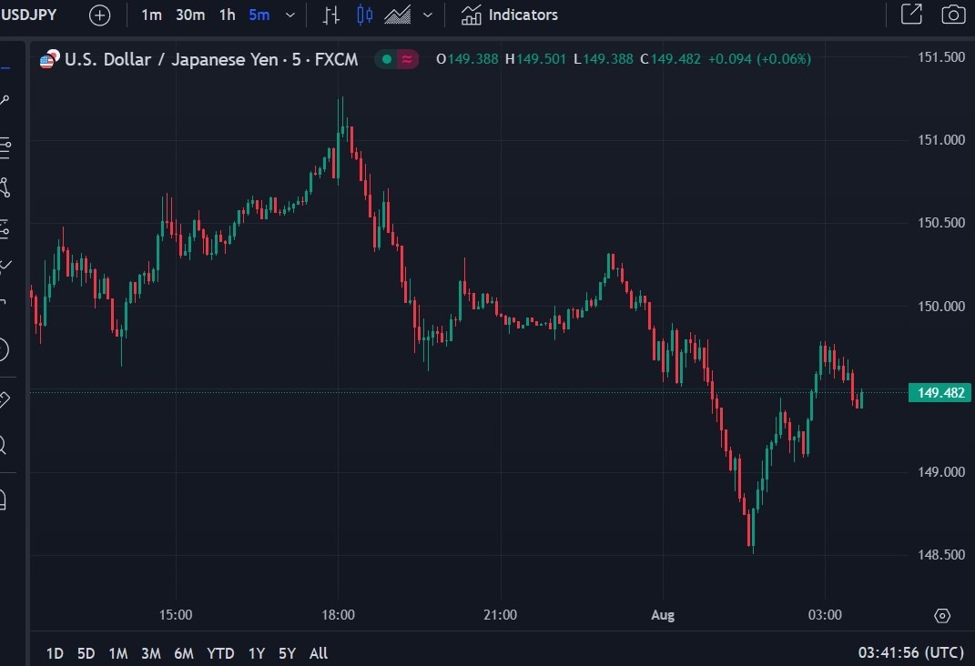The width and height of the screenshot is (975, 666).
Task: Switch to the 1h timeframe
Action: click(x=226, y=15)
